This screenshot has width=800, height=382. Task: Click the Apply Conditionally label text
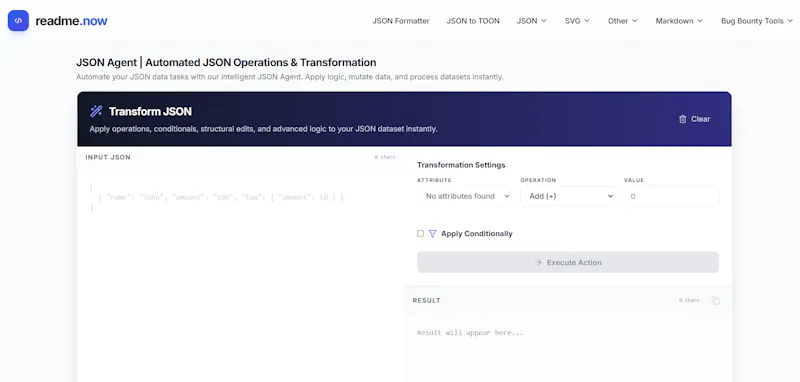click(x=477, y=234)
